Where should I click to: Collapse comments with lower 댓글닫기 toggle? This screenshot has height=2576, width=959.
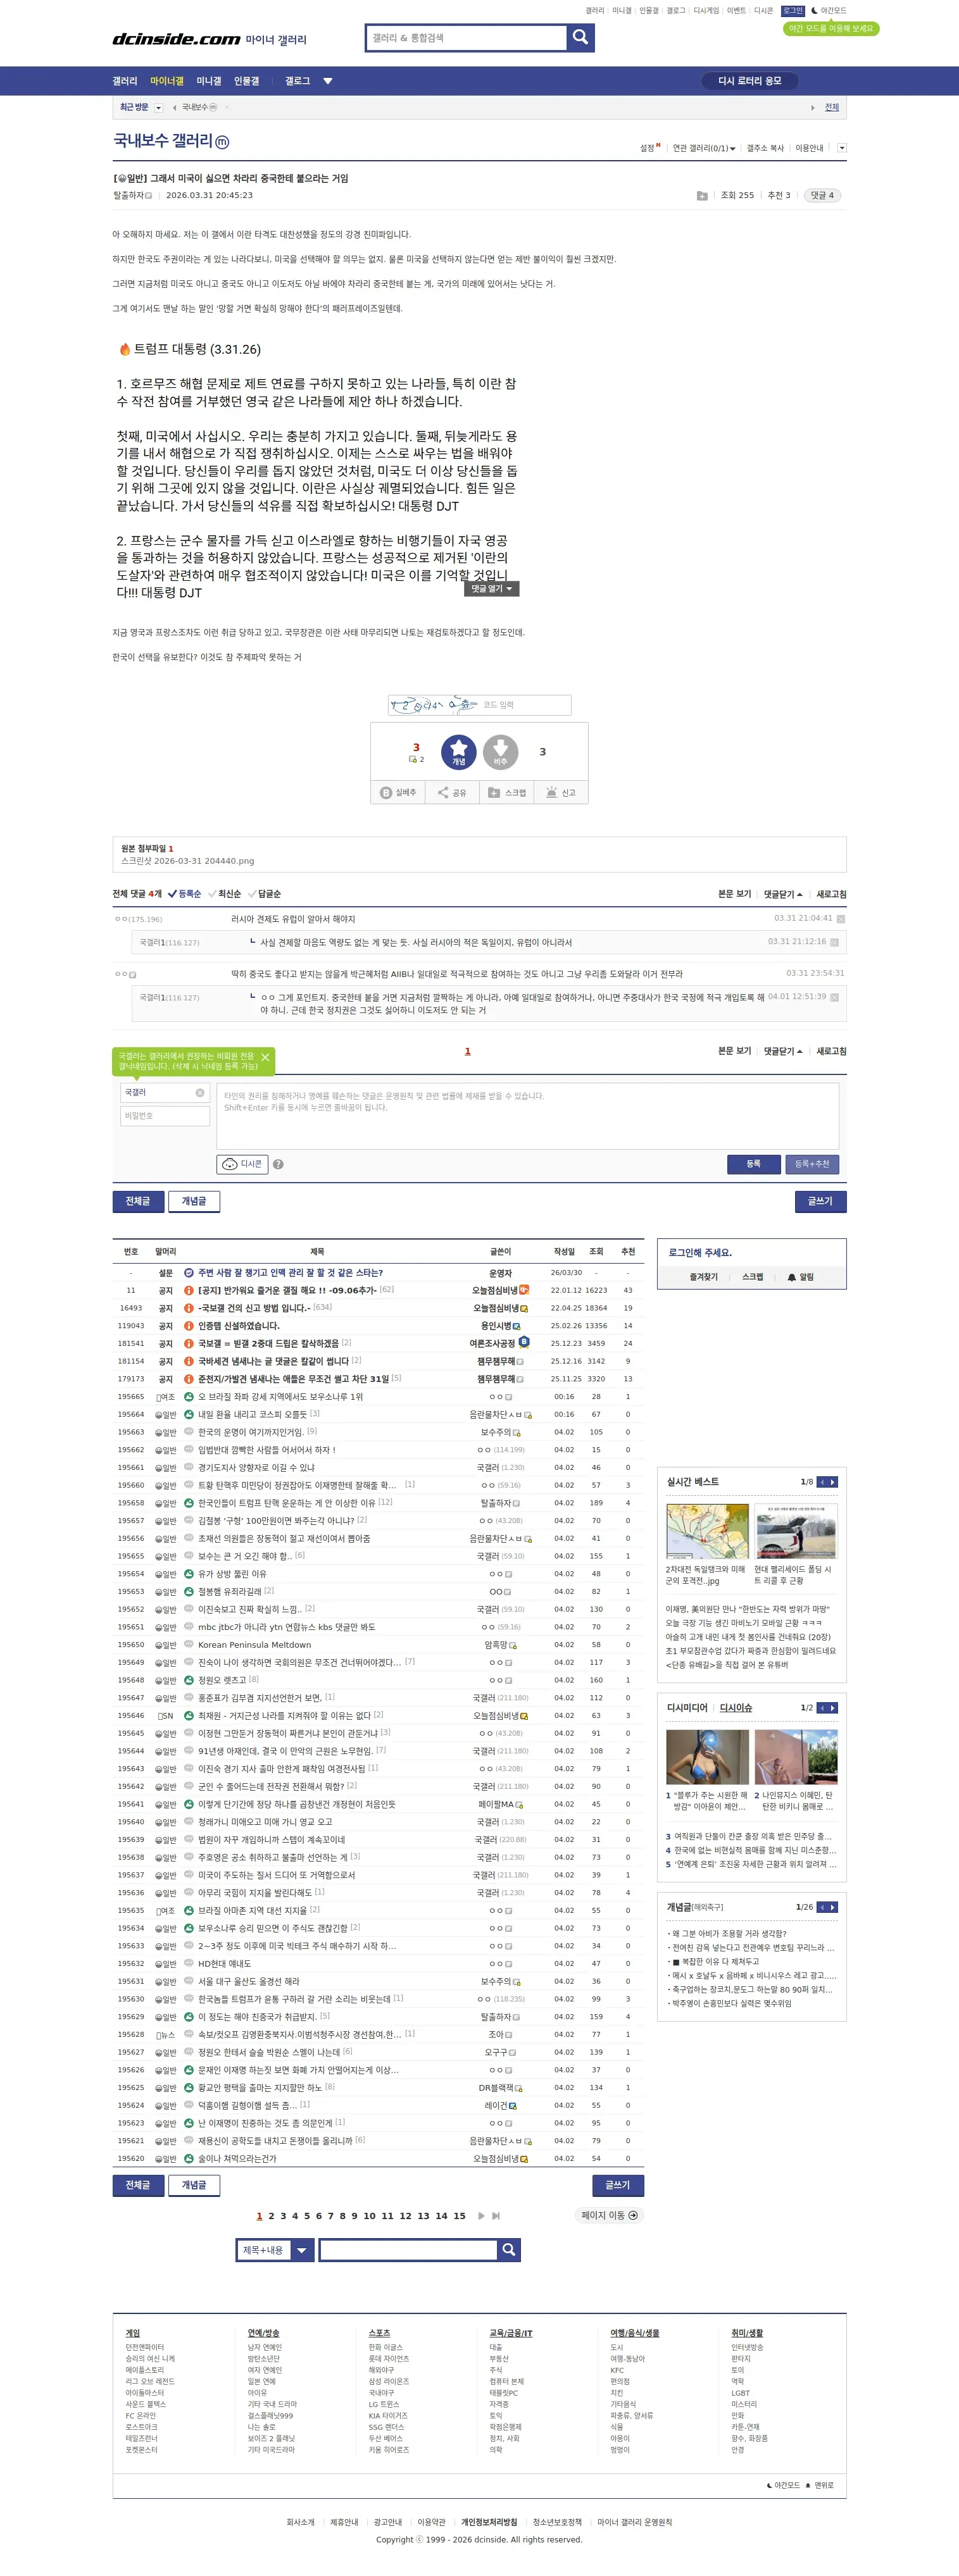(783, 1051)
